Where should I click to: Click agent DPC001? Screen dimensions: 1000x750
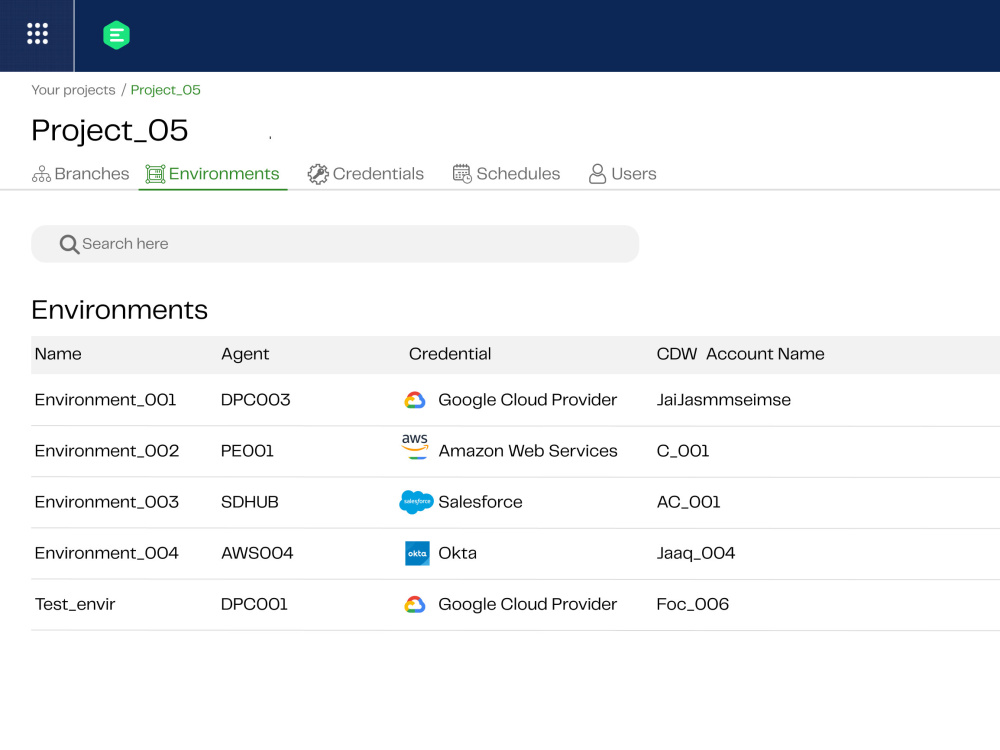254,604
